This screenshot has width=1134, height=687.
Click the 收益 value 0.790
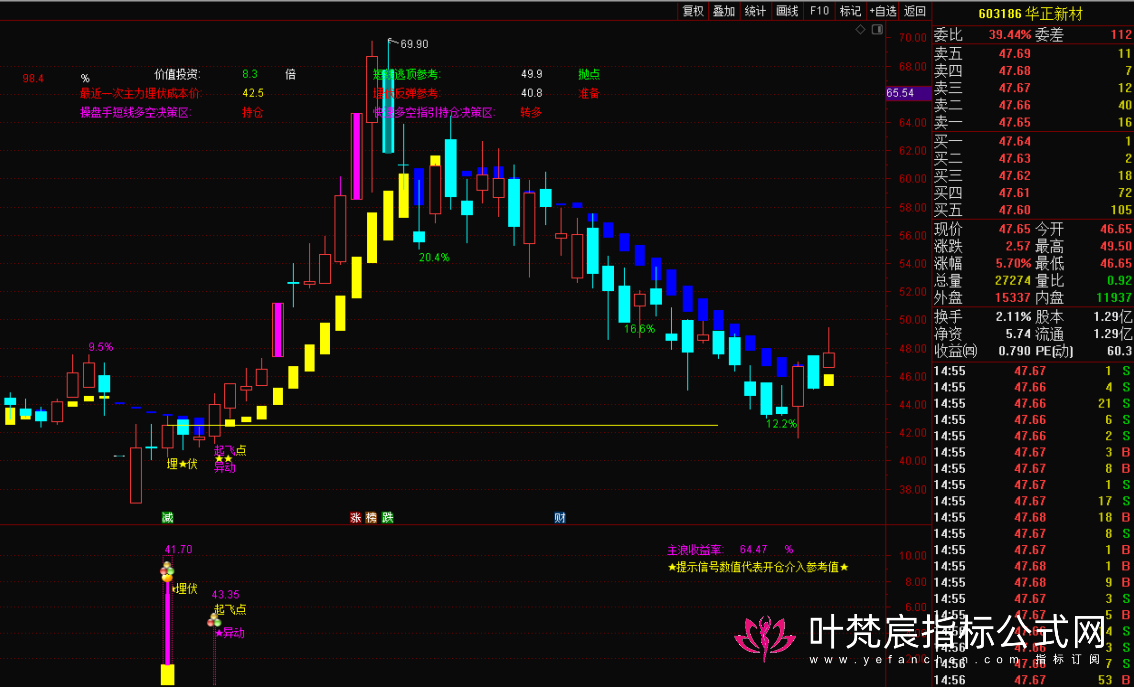1014,351
